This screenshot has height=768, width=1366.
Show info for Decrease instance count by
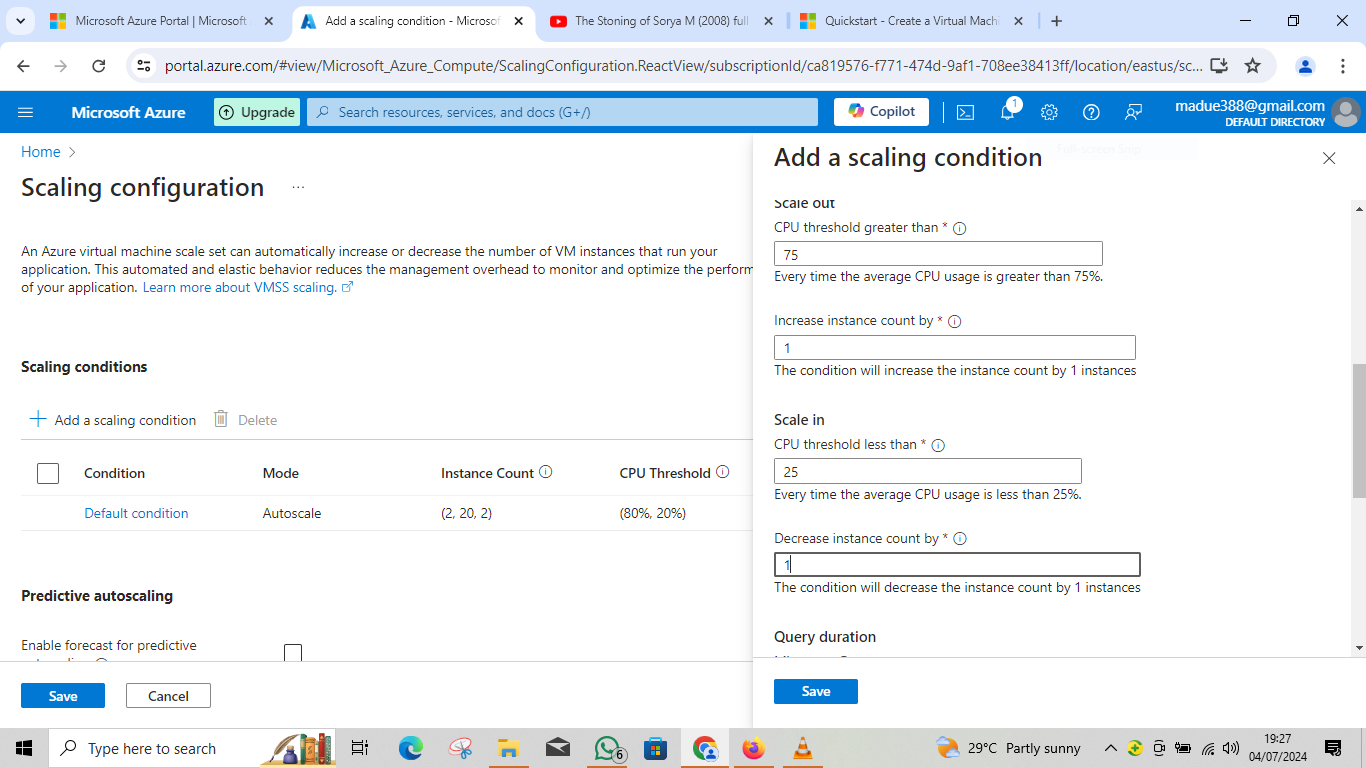[x=960, y=539]
